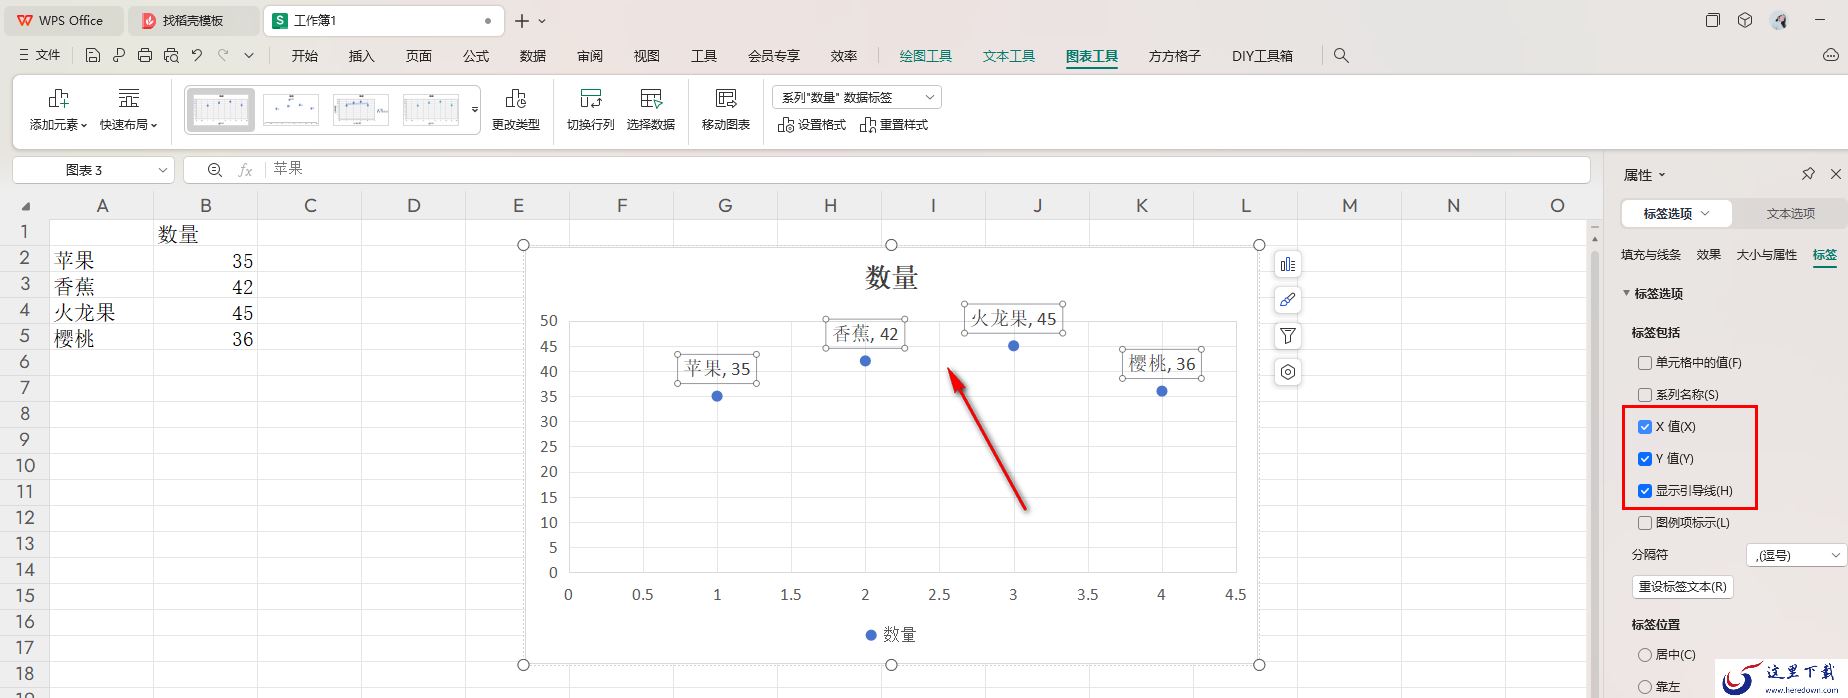Viewport: 1848px width, 698px height.
Task: Click the Undo arrow icon
Action: click(x=197, y=56)
